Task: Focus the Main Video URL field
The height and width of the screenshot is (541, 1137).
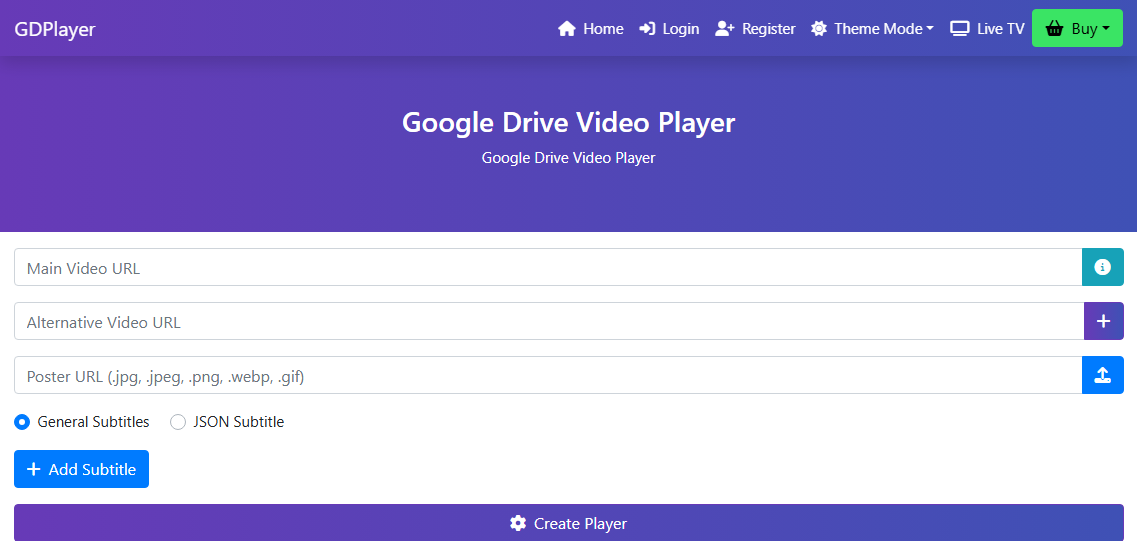Action: coord(547,267)
